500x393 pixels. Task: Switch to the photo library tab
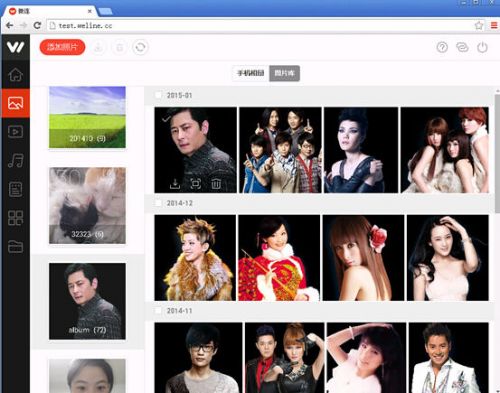click(x=284, y=73)
